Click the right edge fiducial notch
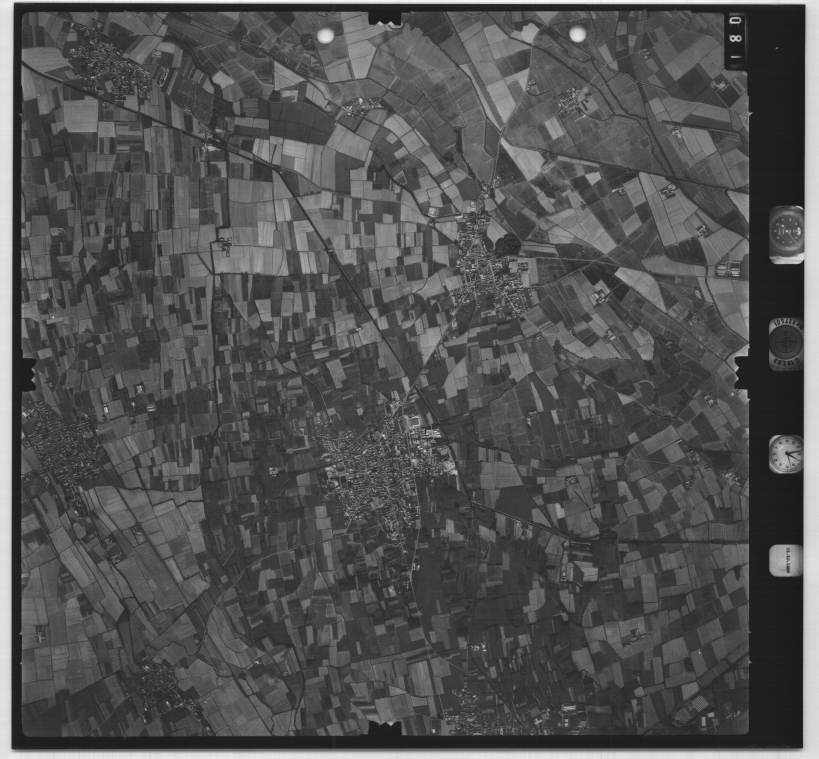Viewport: 819px width, 759px height. pos(742,367)
